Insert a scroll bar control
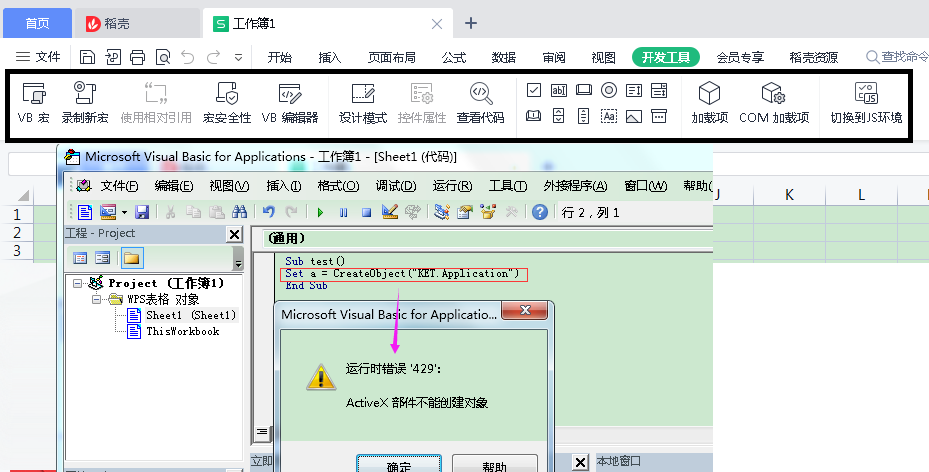The width and height of the screenshot is (929, 472). (x=584, y=115)
